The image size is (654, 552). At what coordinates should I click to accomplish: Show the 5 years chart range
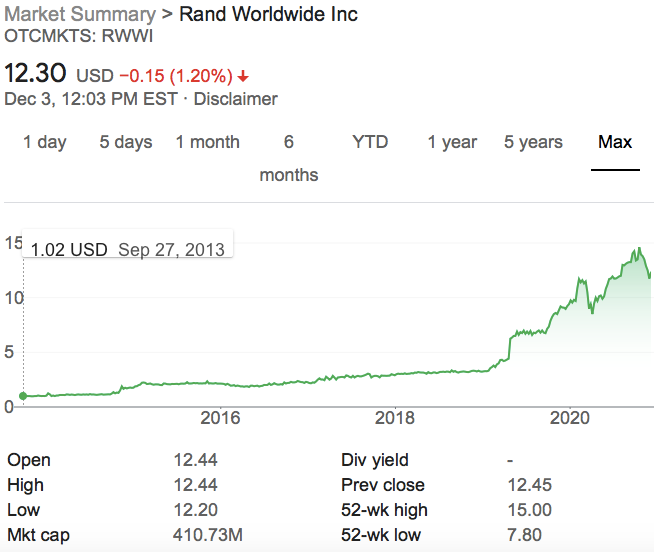[533, 142]
